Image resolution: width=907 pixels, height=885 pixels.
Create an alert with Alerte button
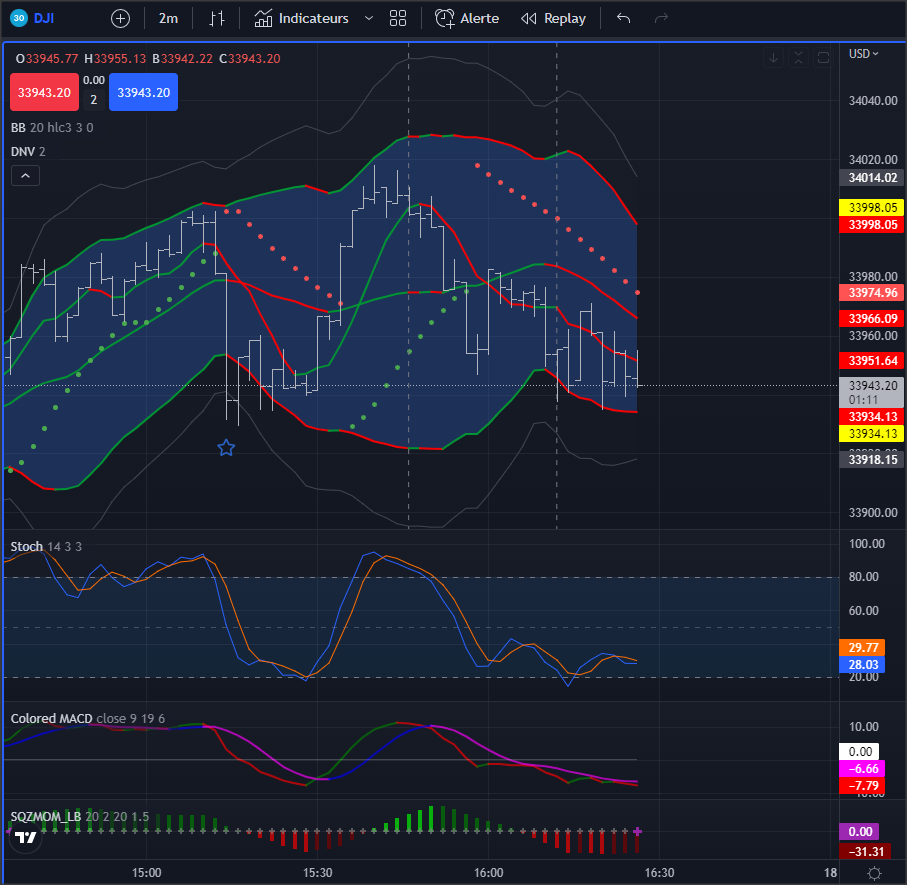[x=467, y=19]
